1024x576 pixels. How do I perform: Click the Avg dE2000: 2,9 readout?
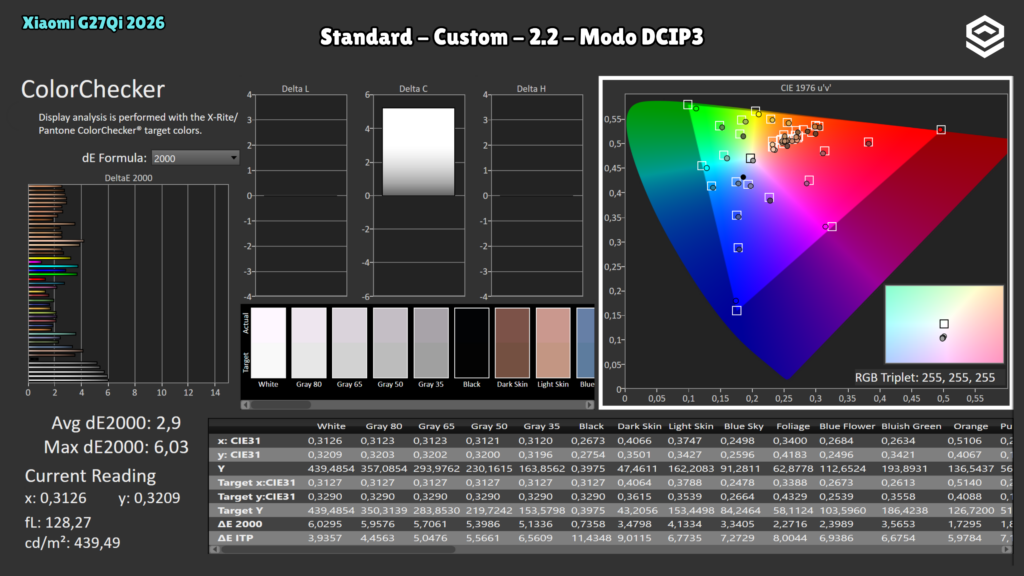tap(116, 423)
